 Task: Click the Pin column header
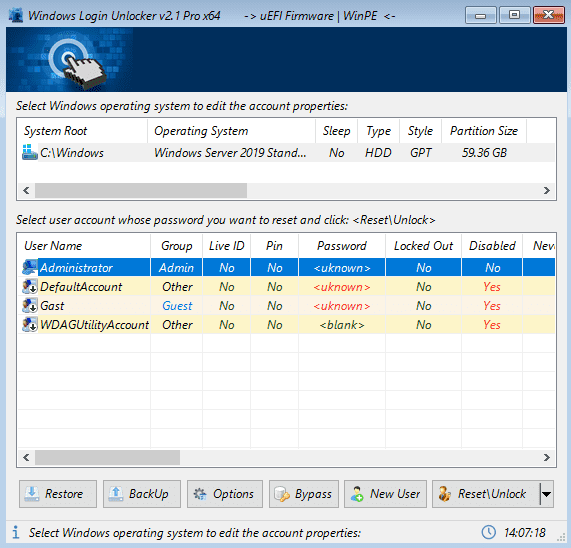pyautogui.click(x=274, y=246)
